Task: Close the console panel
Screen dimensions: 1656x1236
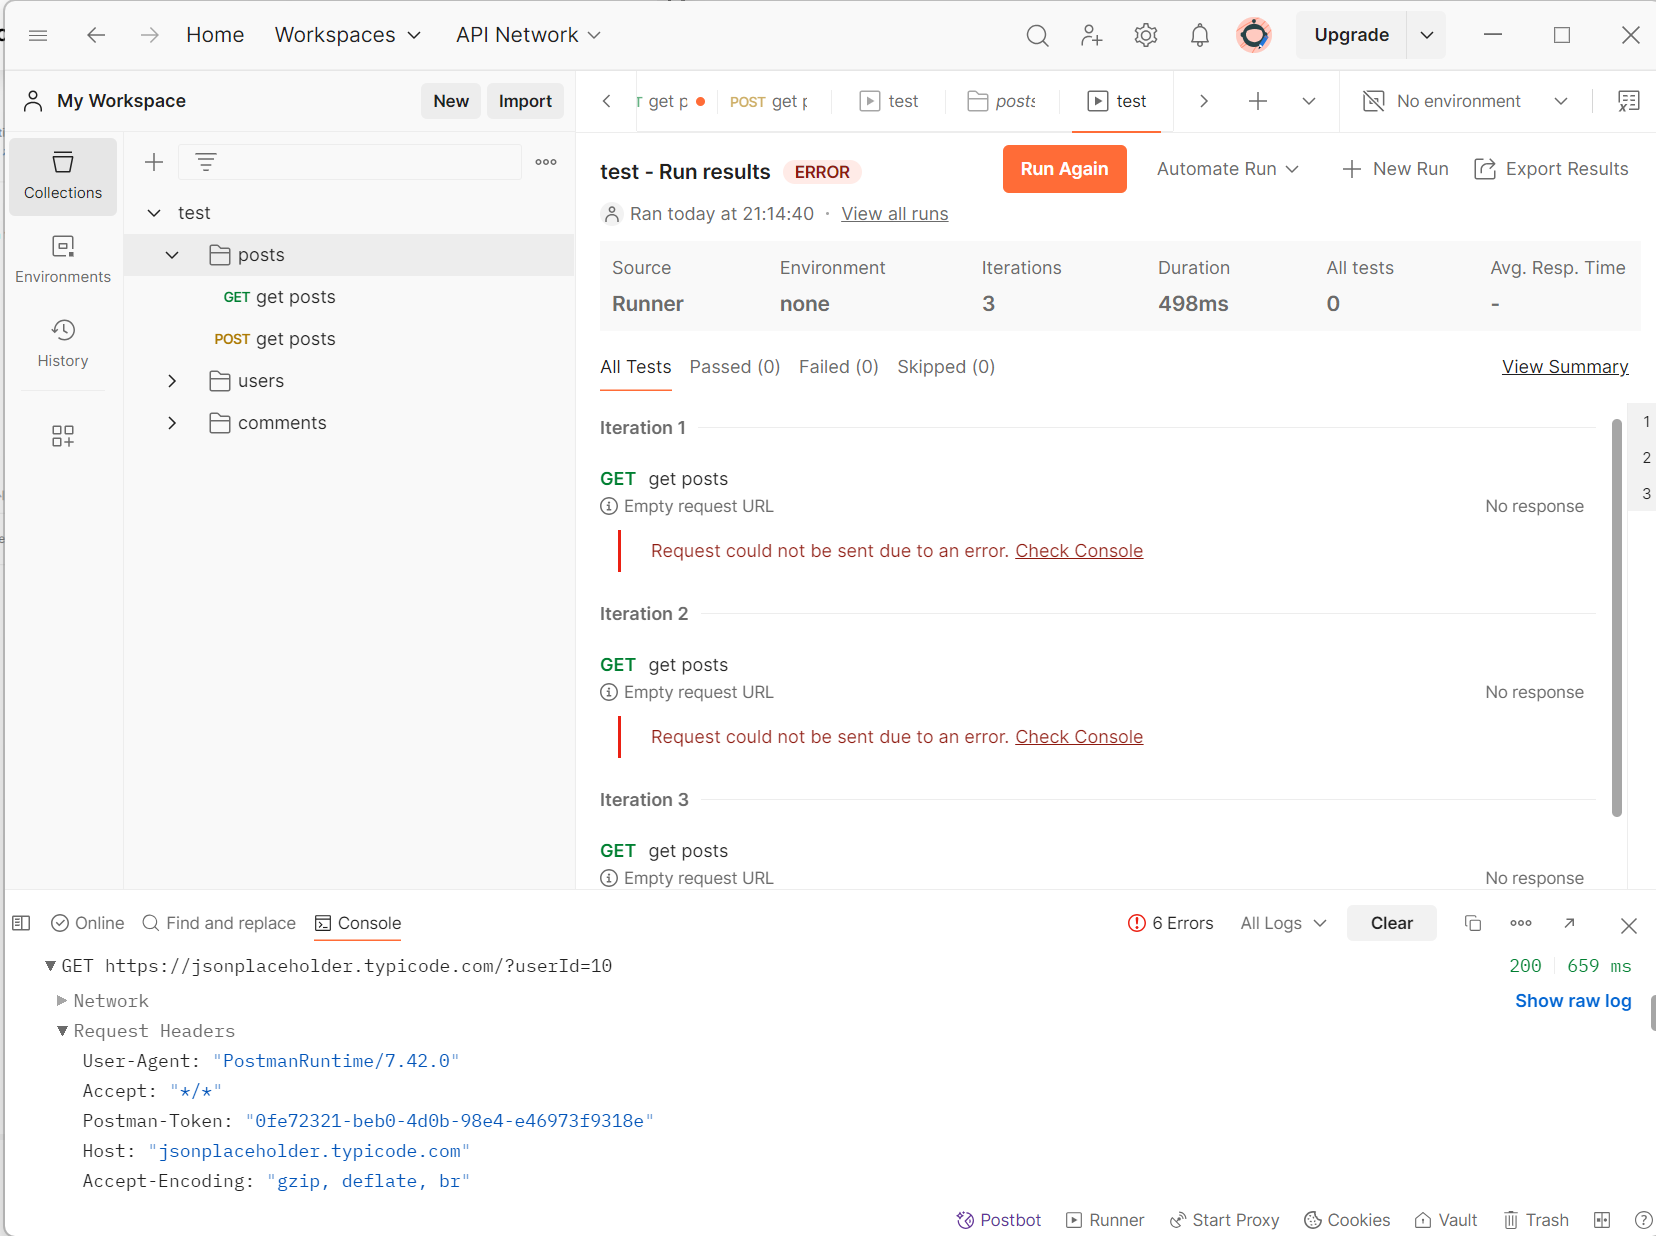Action: tap(1629, 925)
